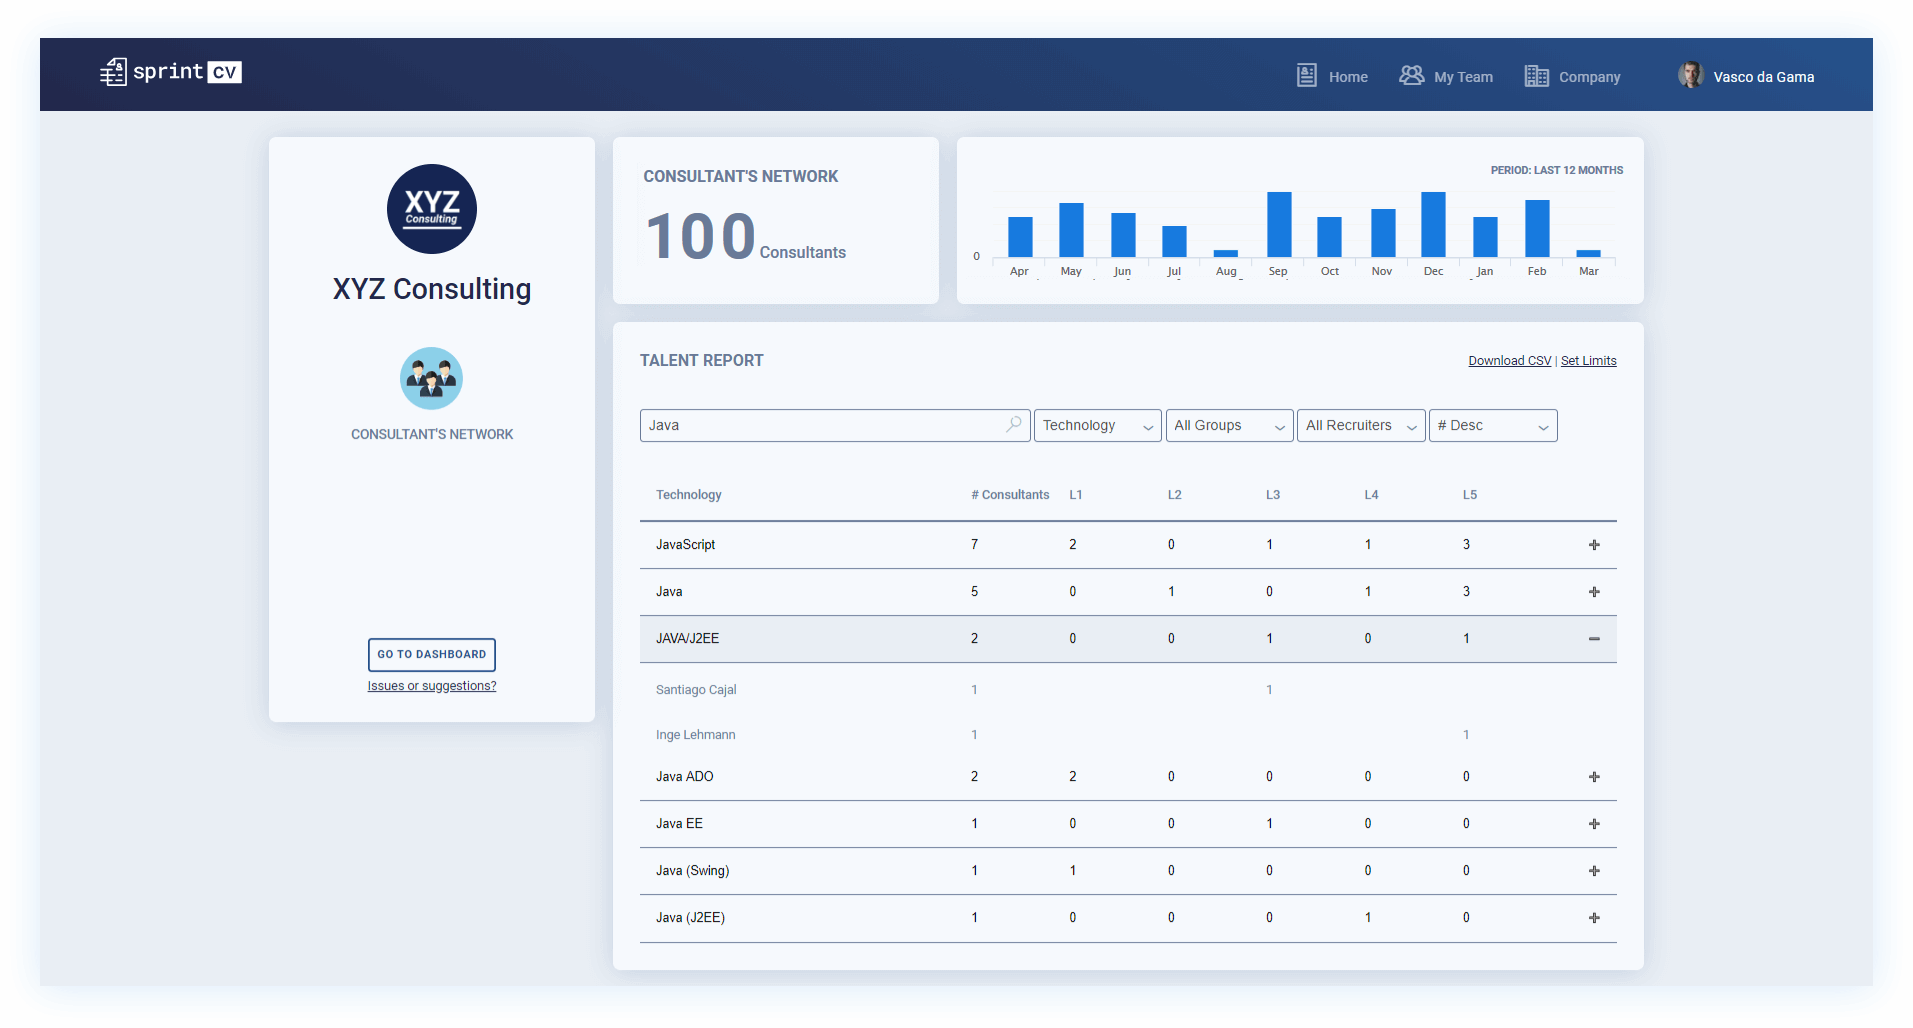Expand the JavaScript row
The height and width of the screenshot is (1028, 1913).
(1594, 545)
